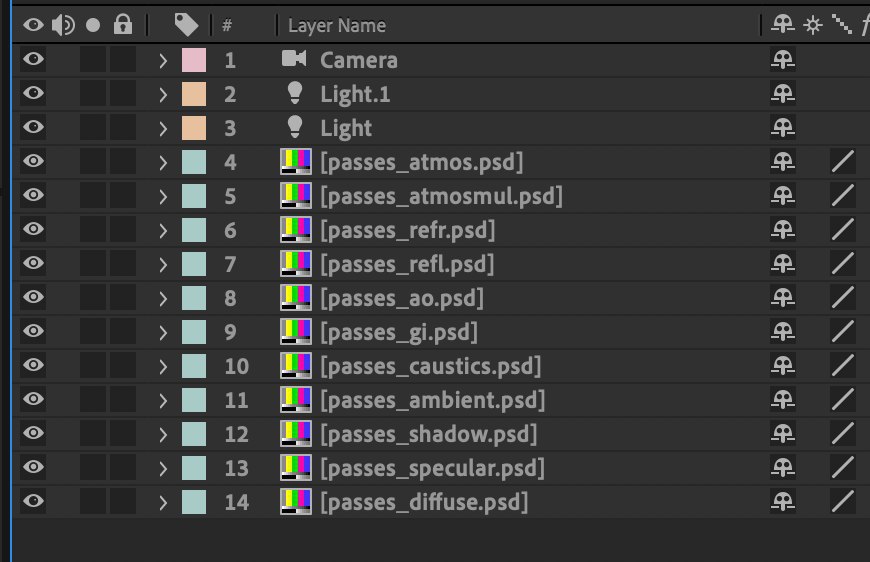Expand the passes_specular.psd layer

[163, 469]
